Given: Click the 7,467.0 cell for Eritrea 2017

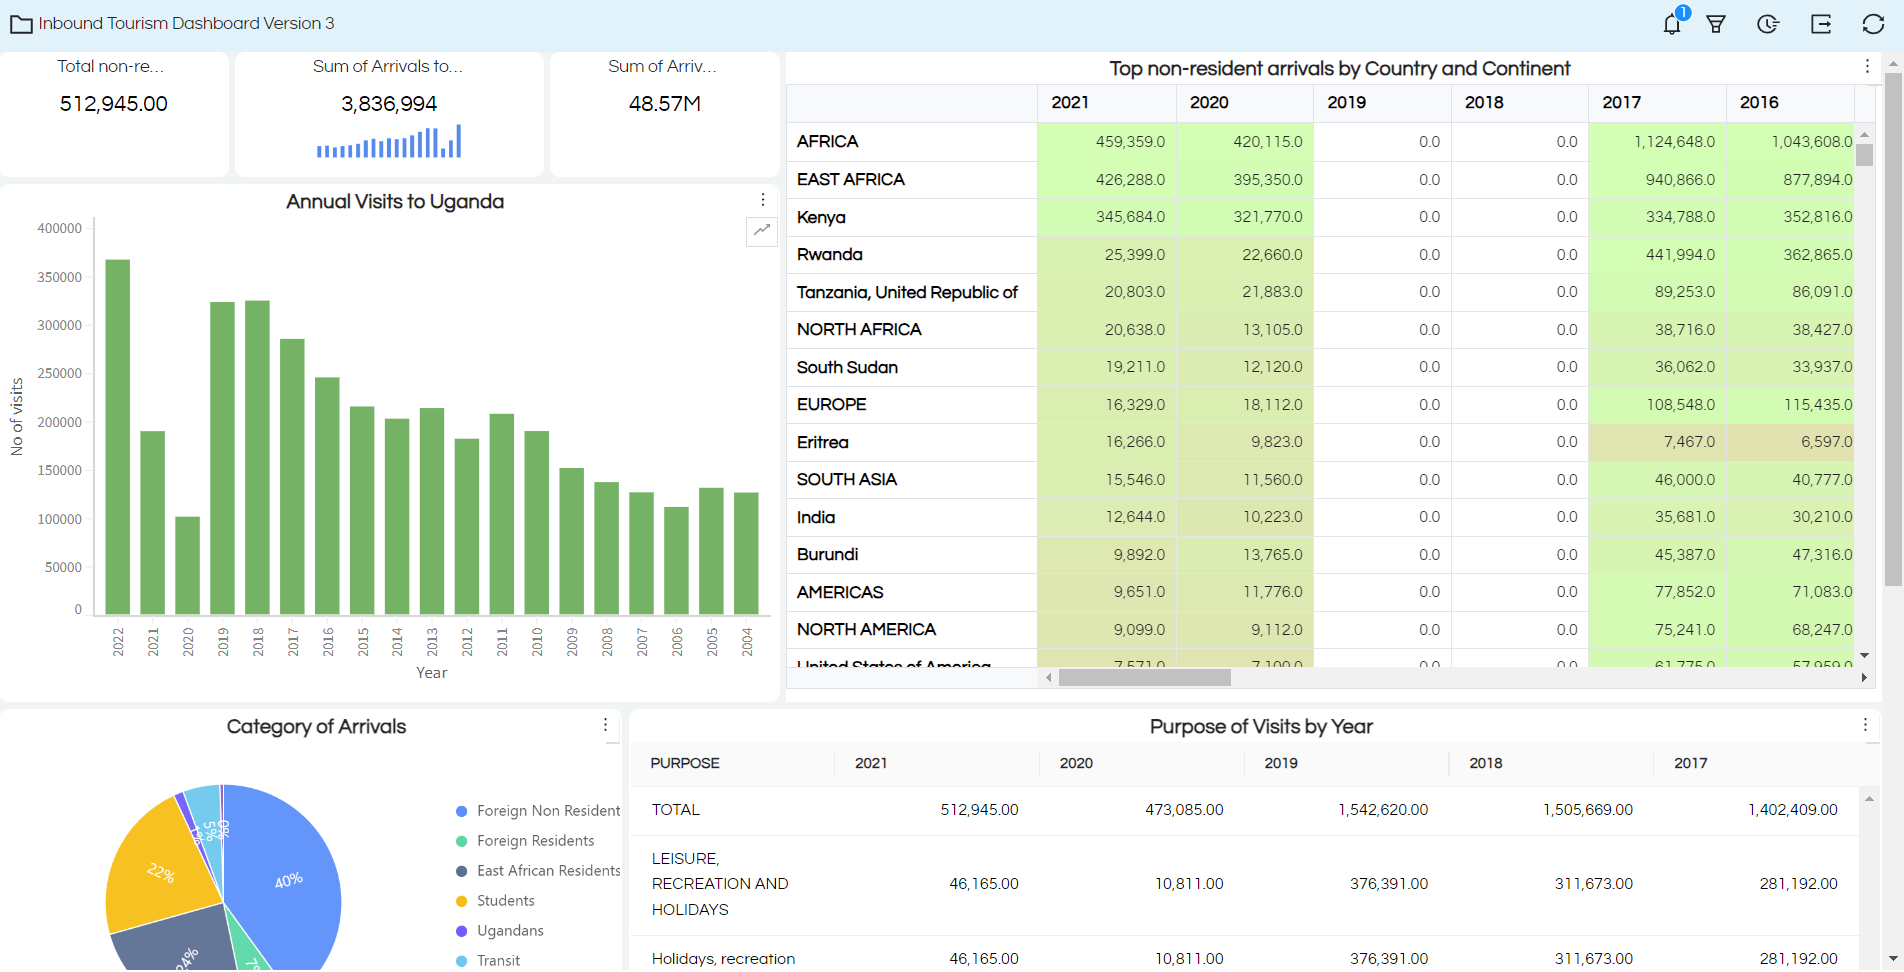Looking at the screenshot, I should pyautogui.click(x=1657, y=442).
